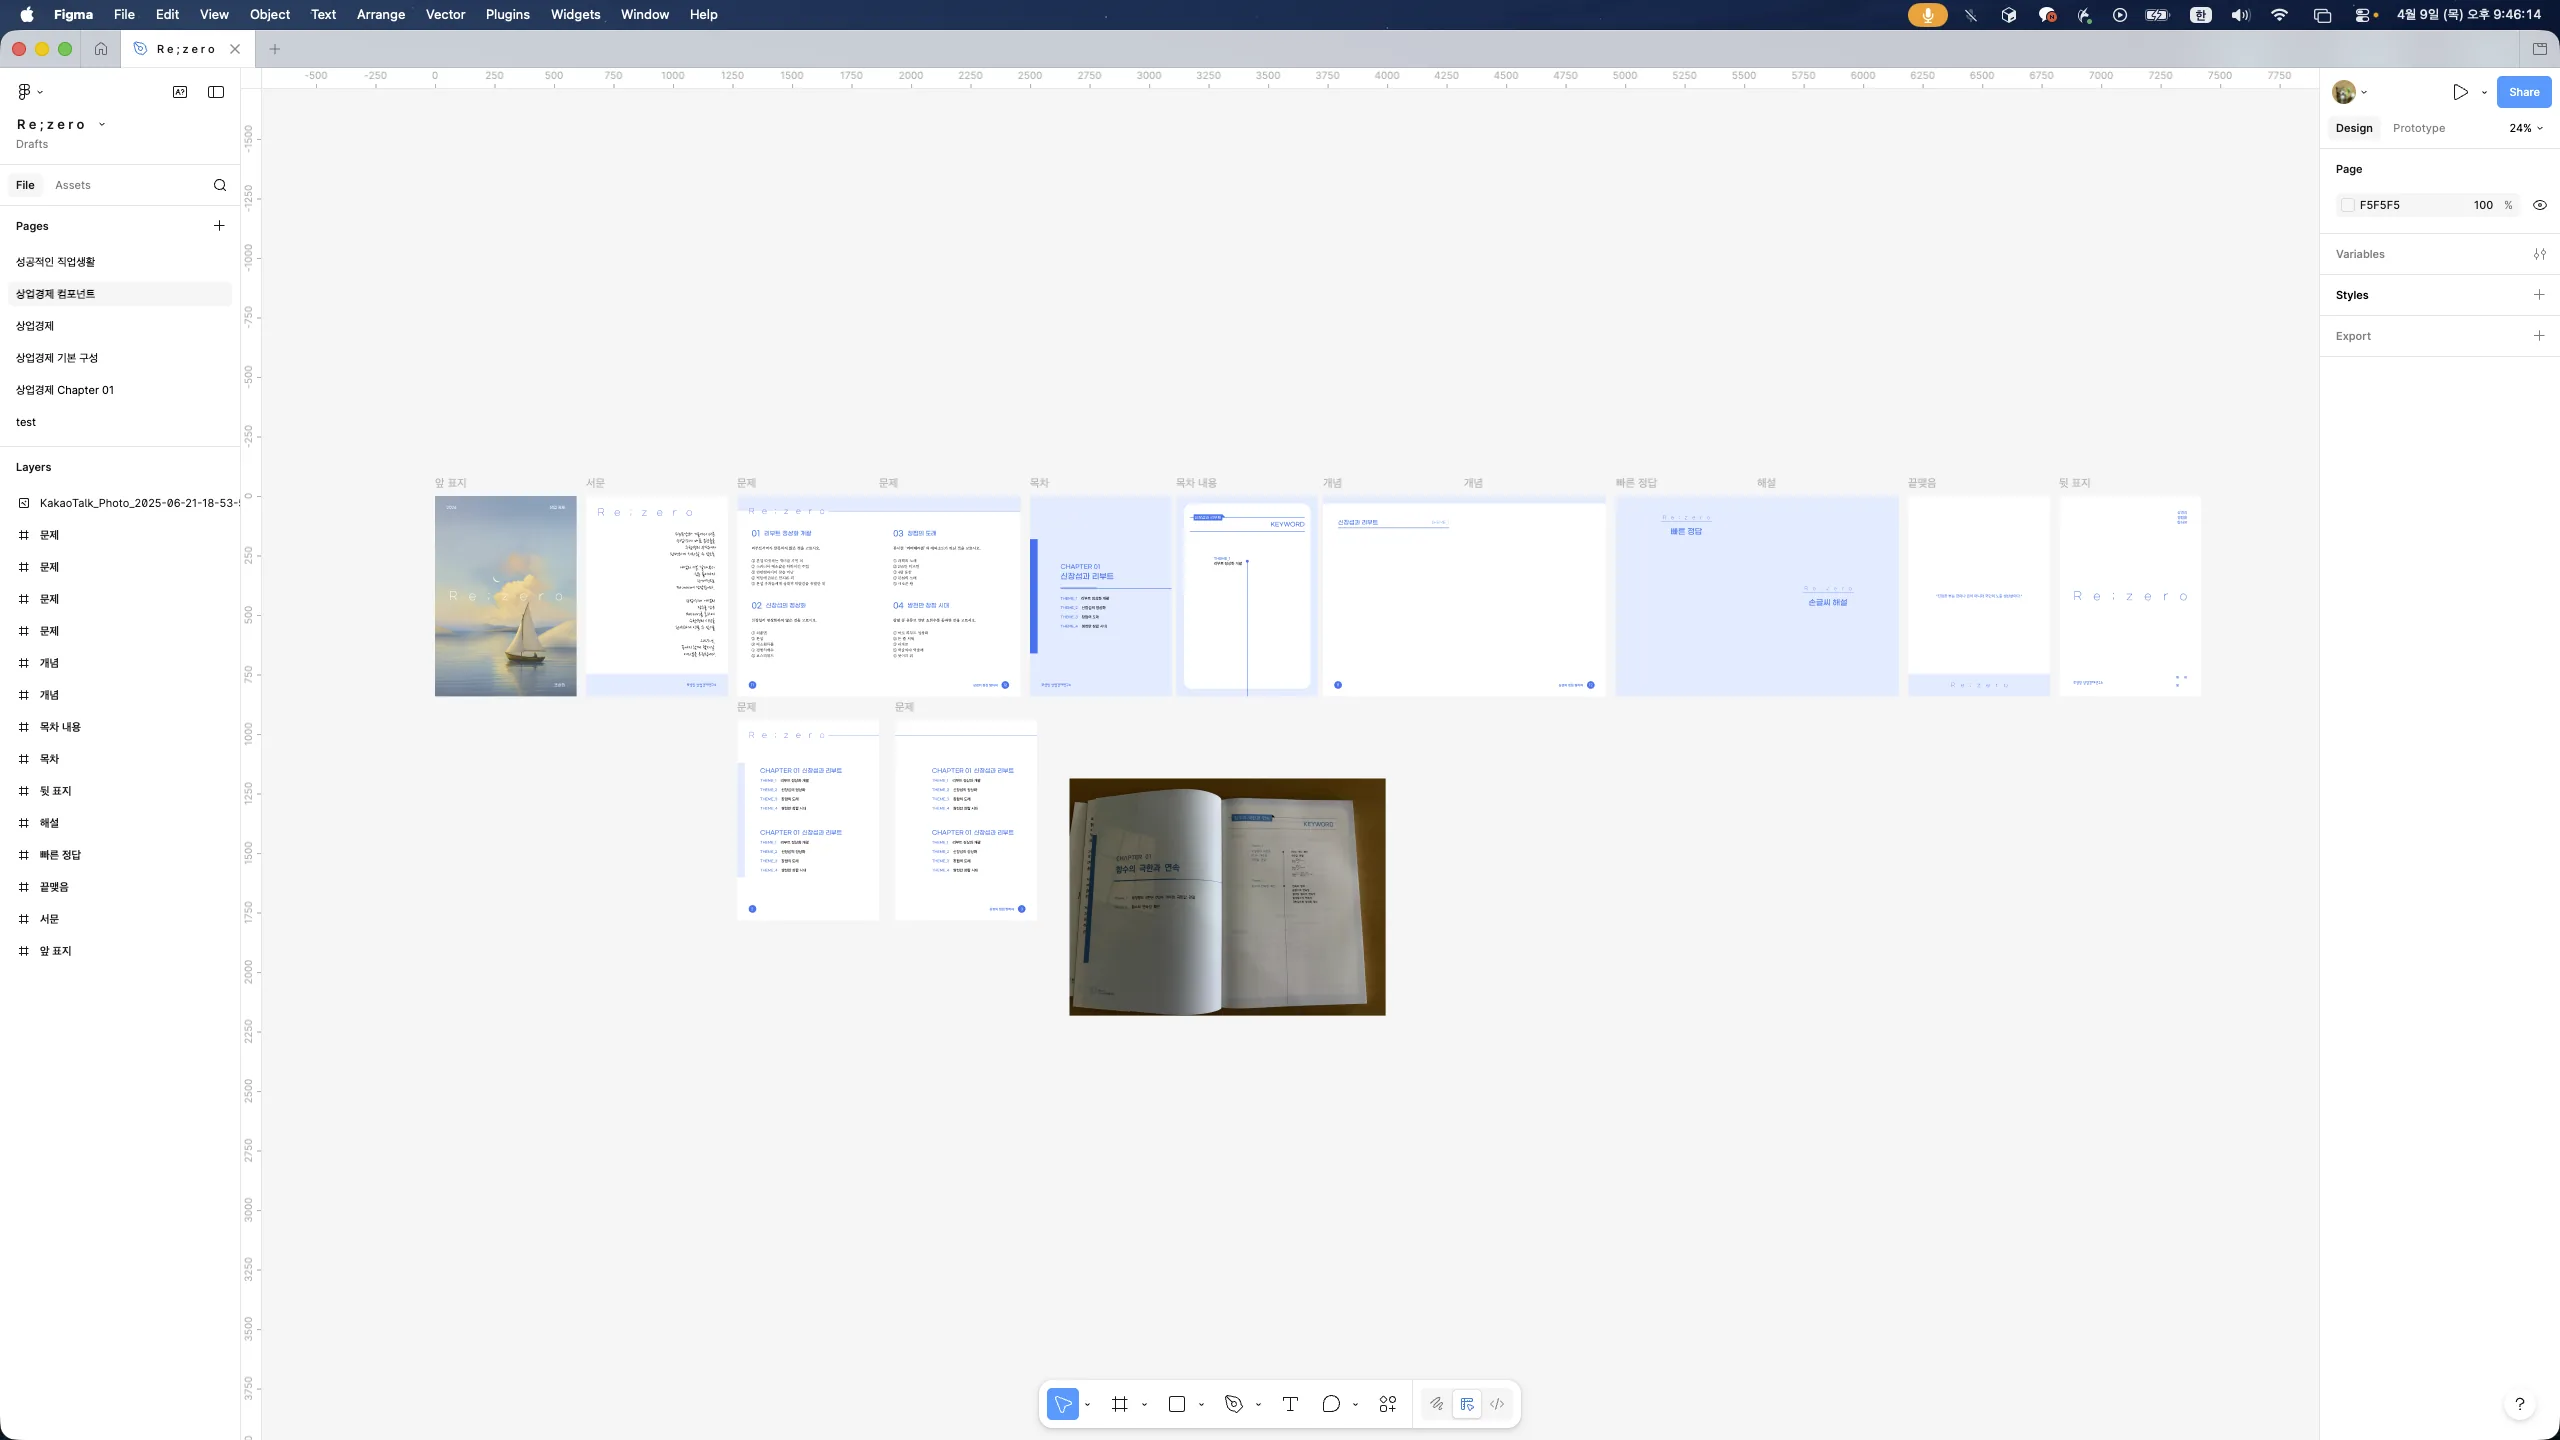This screenshot has width=2560, height=1440.
Task: Select the 빠른 정답 layer in list
Action: [60, 855]
